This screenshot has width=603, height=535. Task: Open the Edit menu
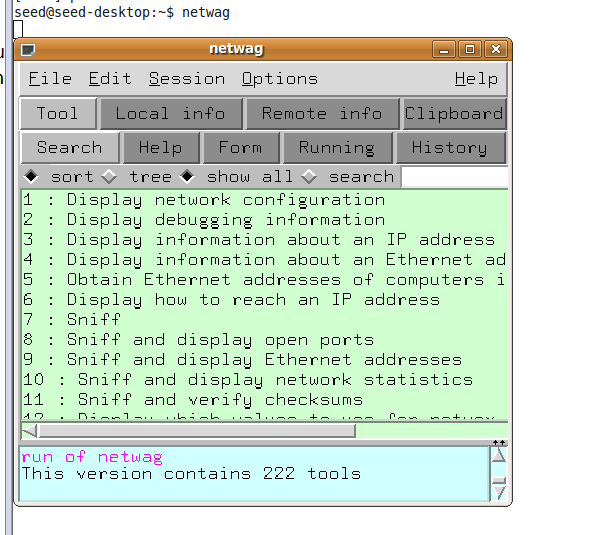110,79
